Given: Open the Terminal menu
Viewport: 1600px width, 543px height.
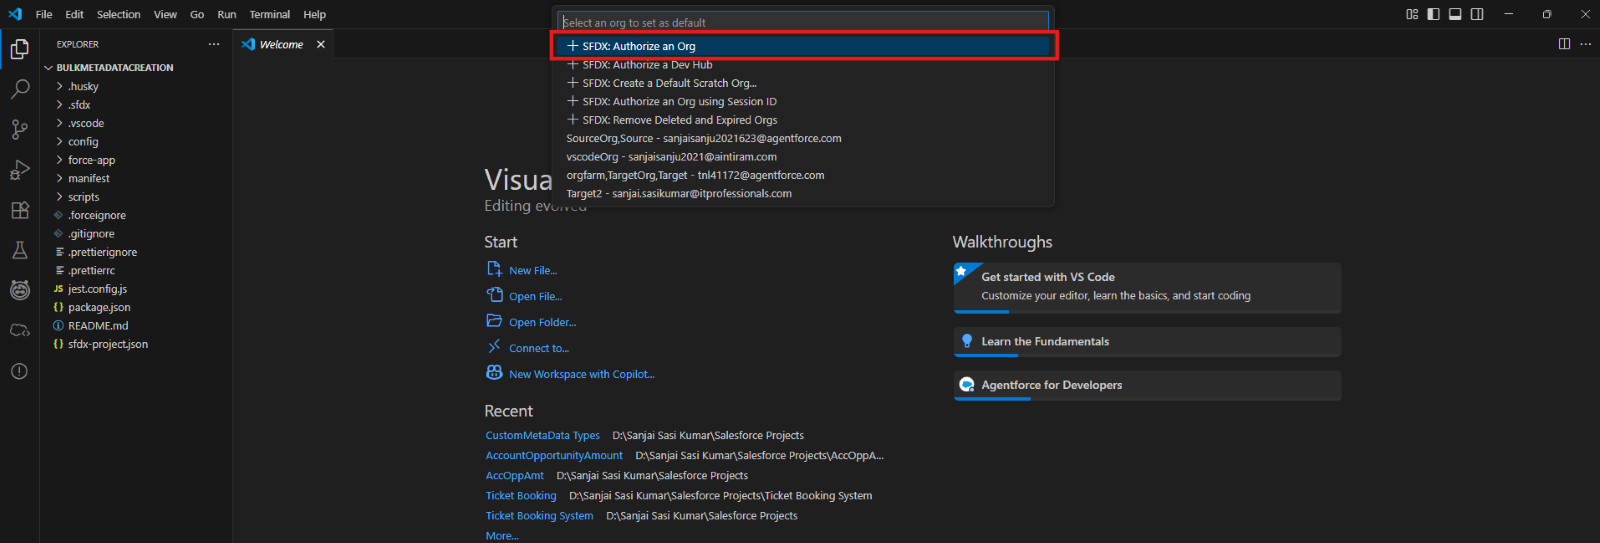Looking at the screenshot, I should (269, 14).
